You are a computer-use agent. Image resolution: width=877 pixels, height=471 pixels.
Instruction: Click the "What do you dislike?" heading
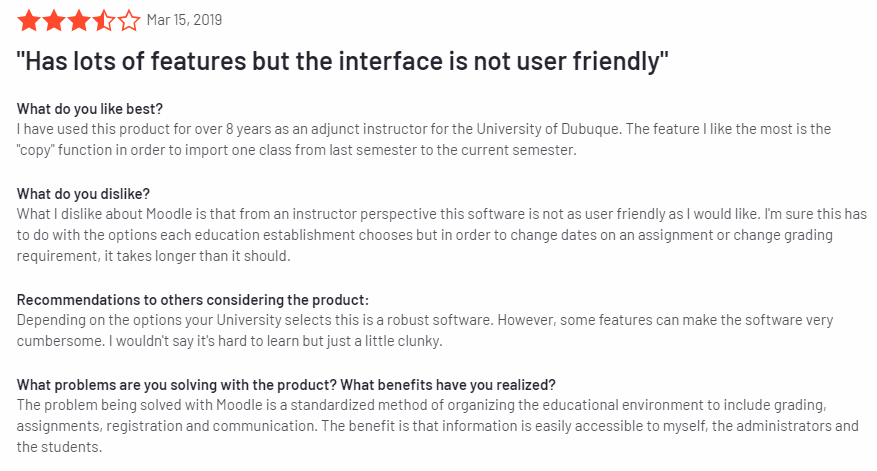[x=83, y=194]
